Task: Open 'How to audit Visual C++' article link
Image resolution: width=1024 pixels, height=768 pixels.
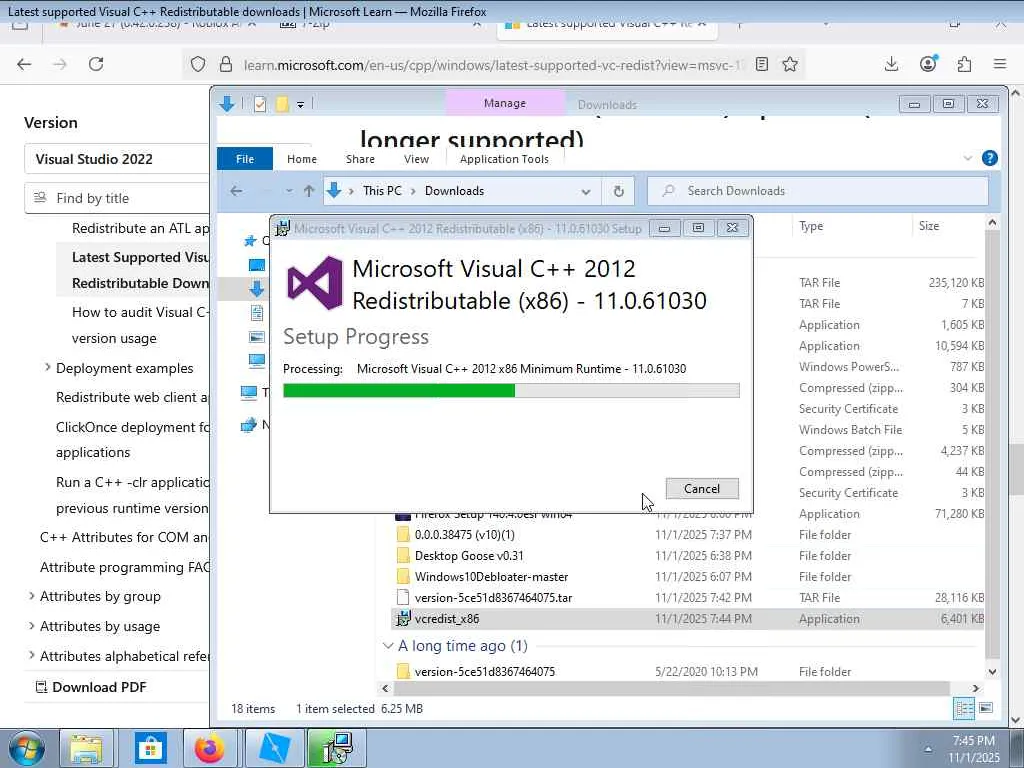Action: (140, 325)
